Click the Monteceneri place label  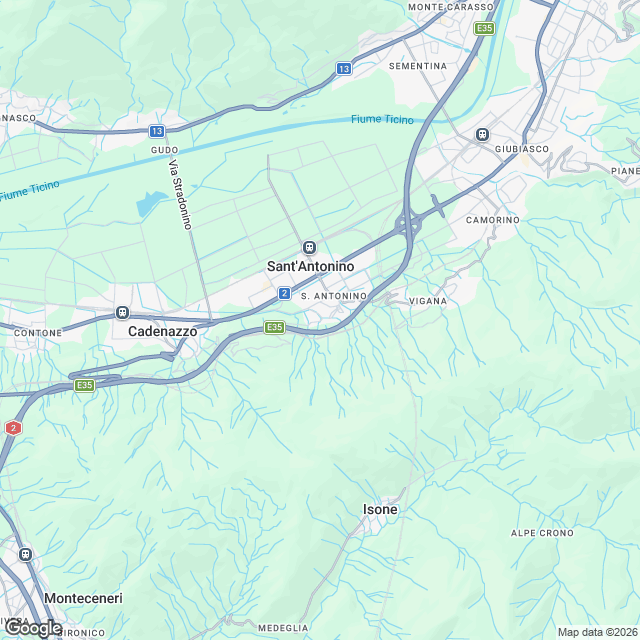pos(83,598)
